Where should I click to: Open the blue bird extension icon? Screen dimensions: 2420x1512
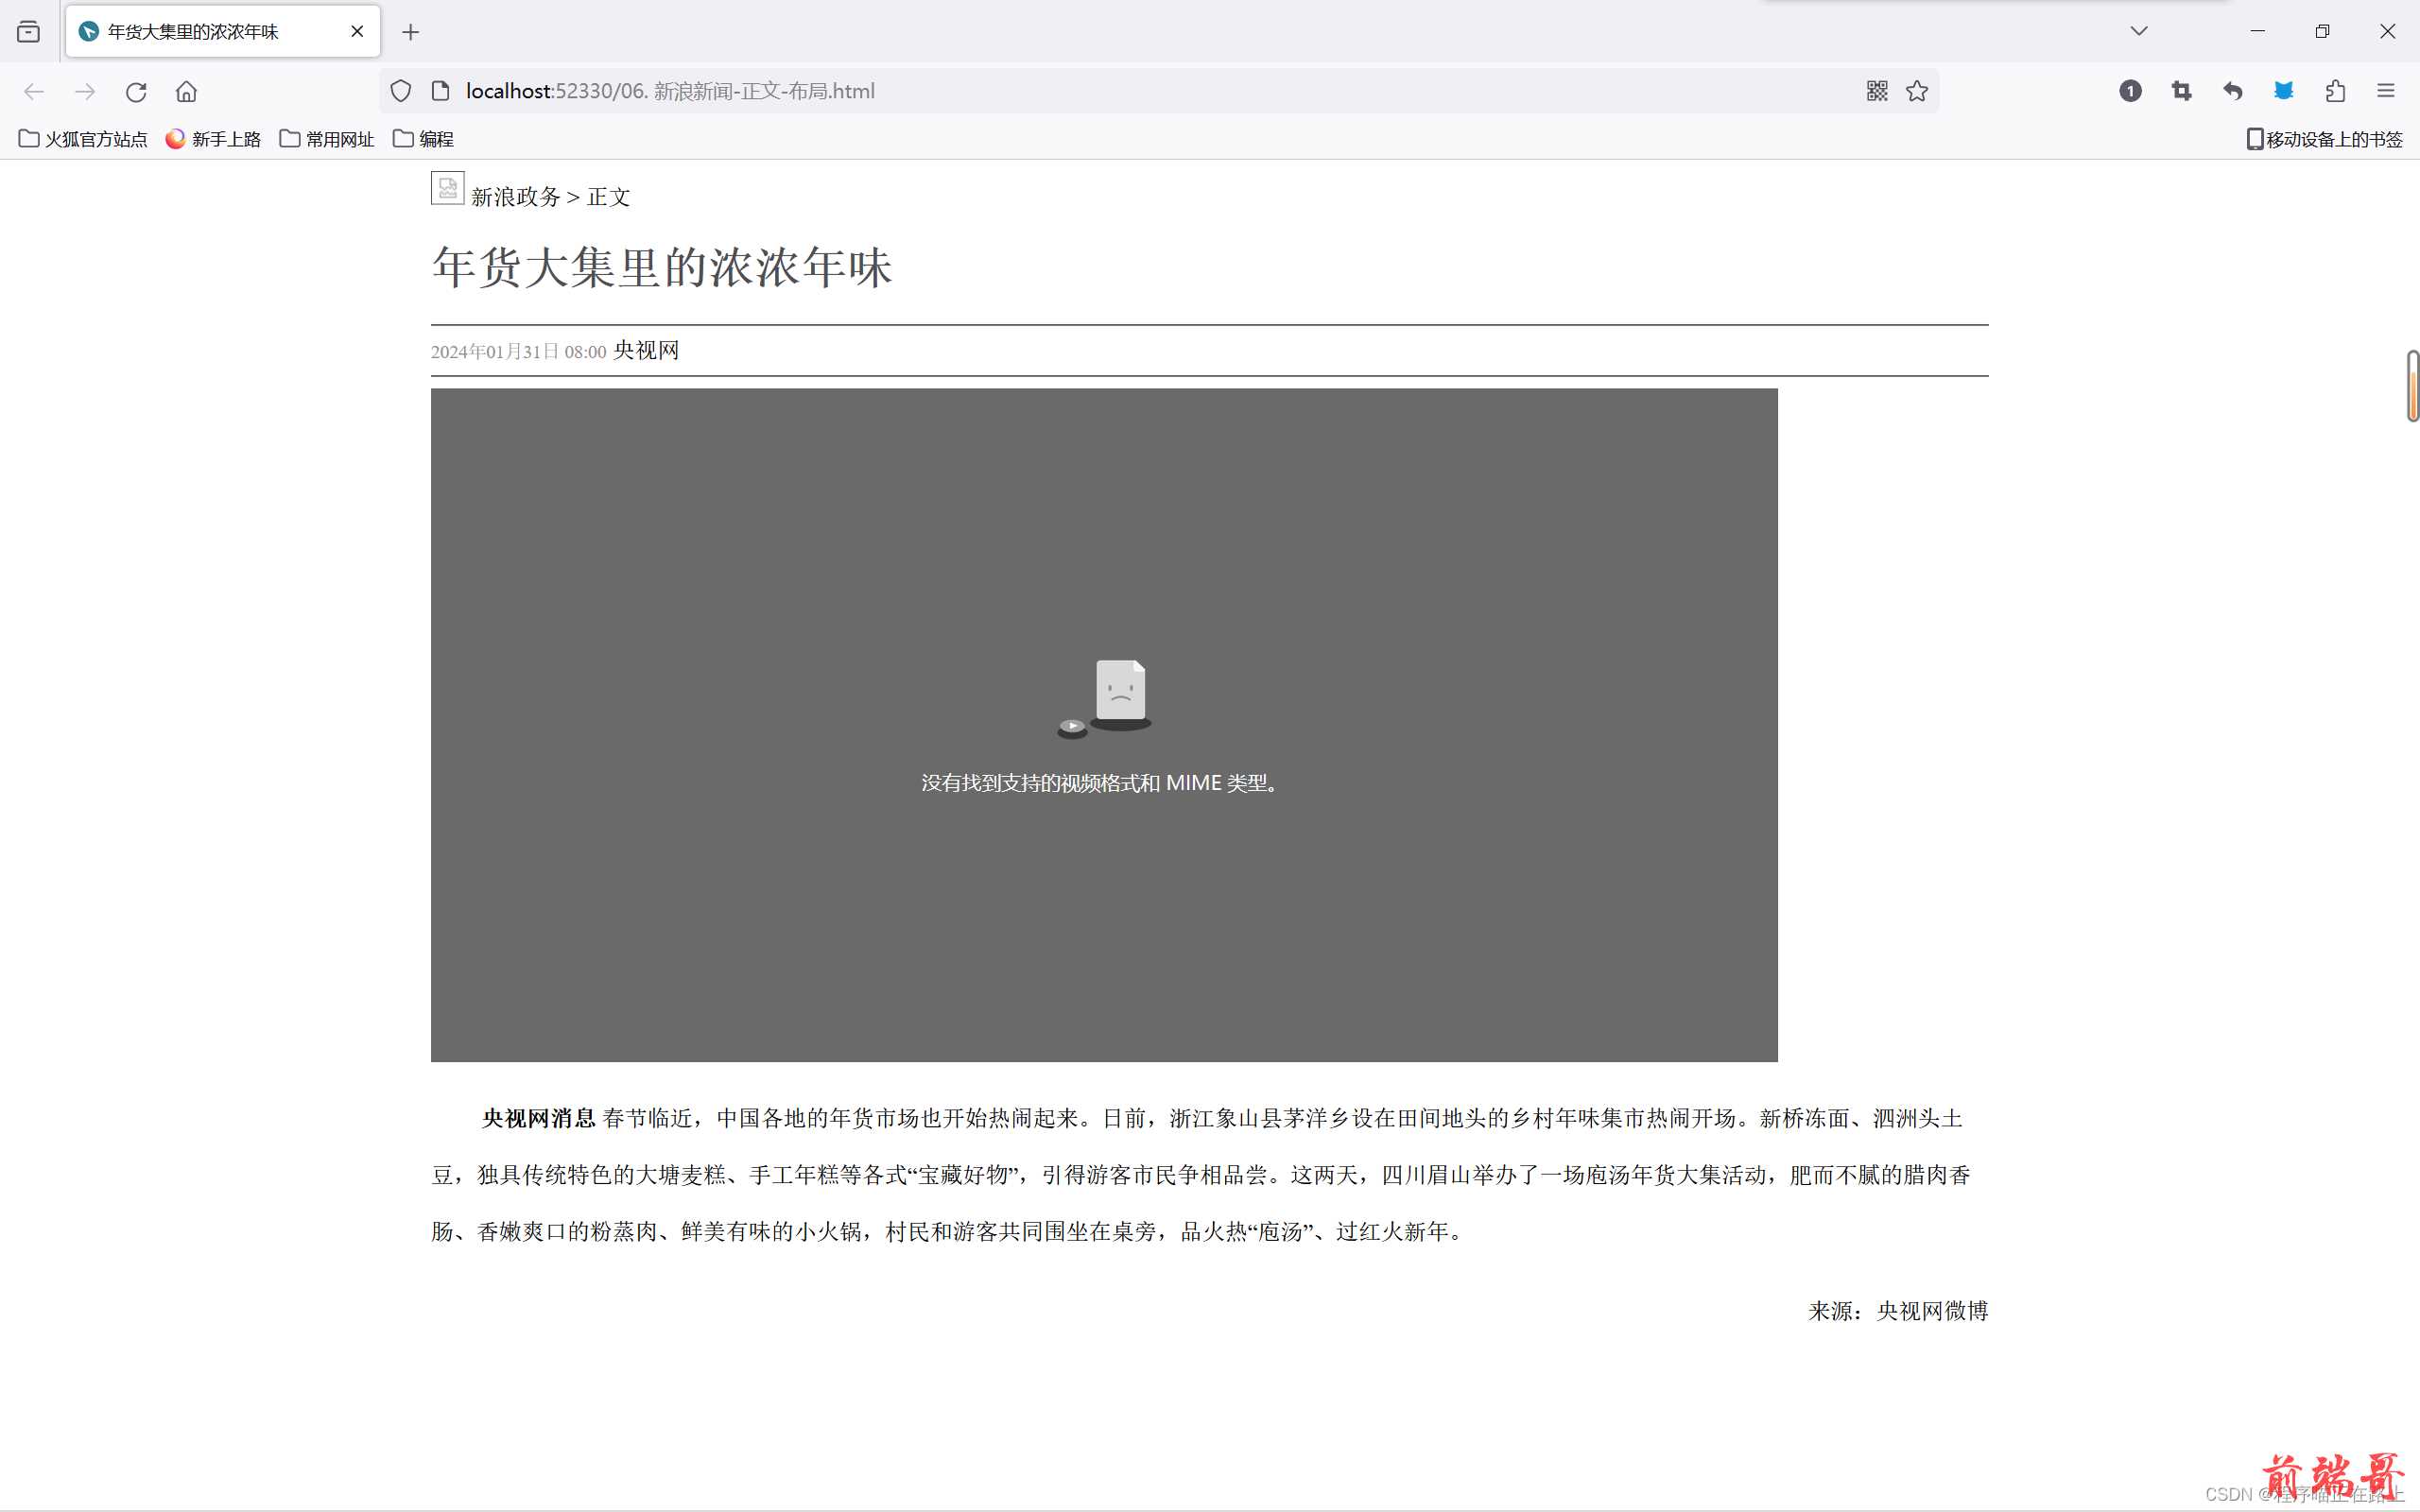pos(2283,91)
